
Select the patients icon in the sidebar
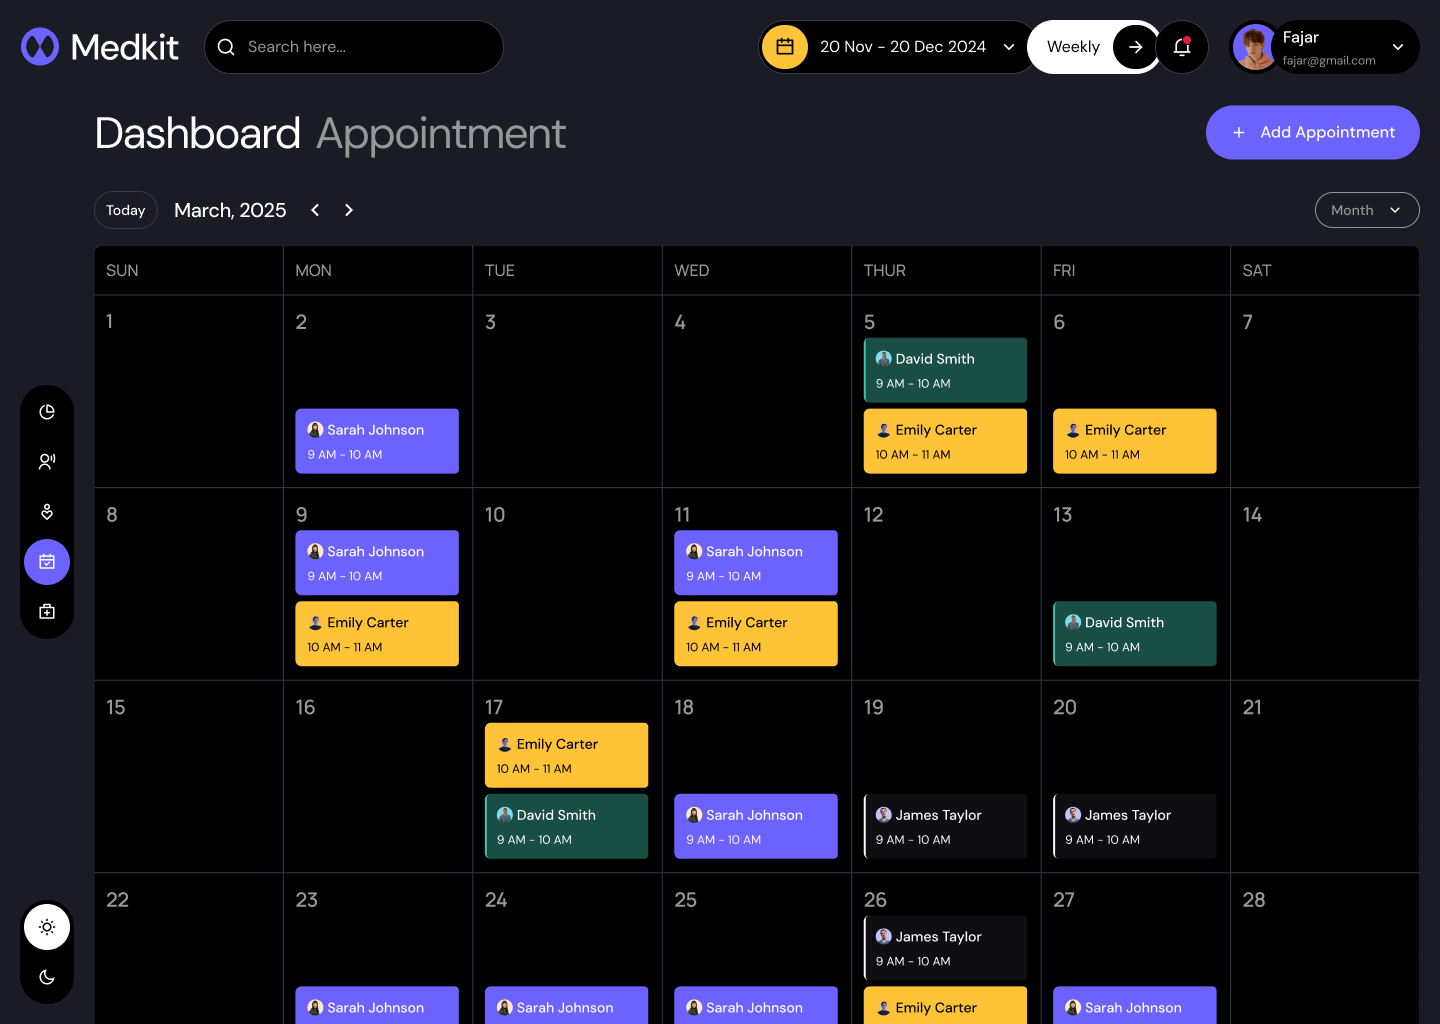(x=47, y=461)
